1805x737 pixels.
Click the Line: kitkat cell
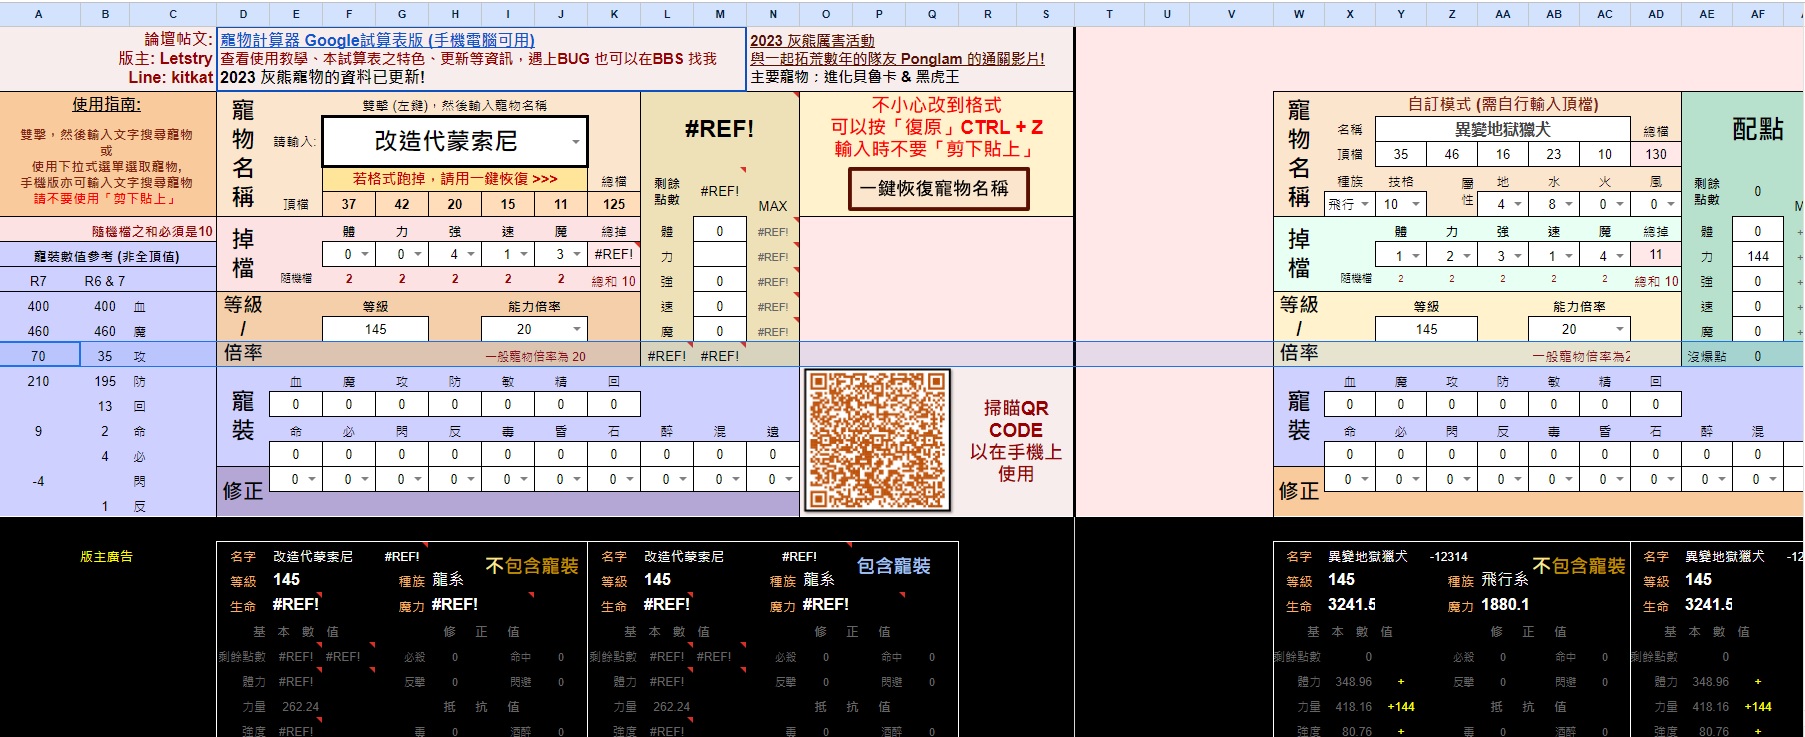171,77
